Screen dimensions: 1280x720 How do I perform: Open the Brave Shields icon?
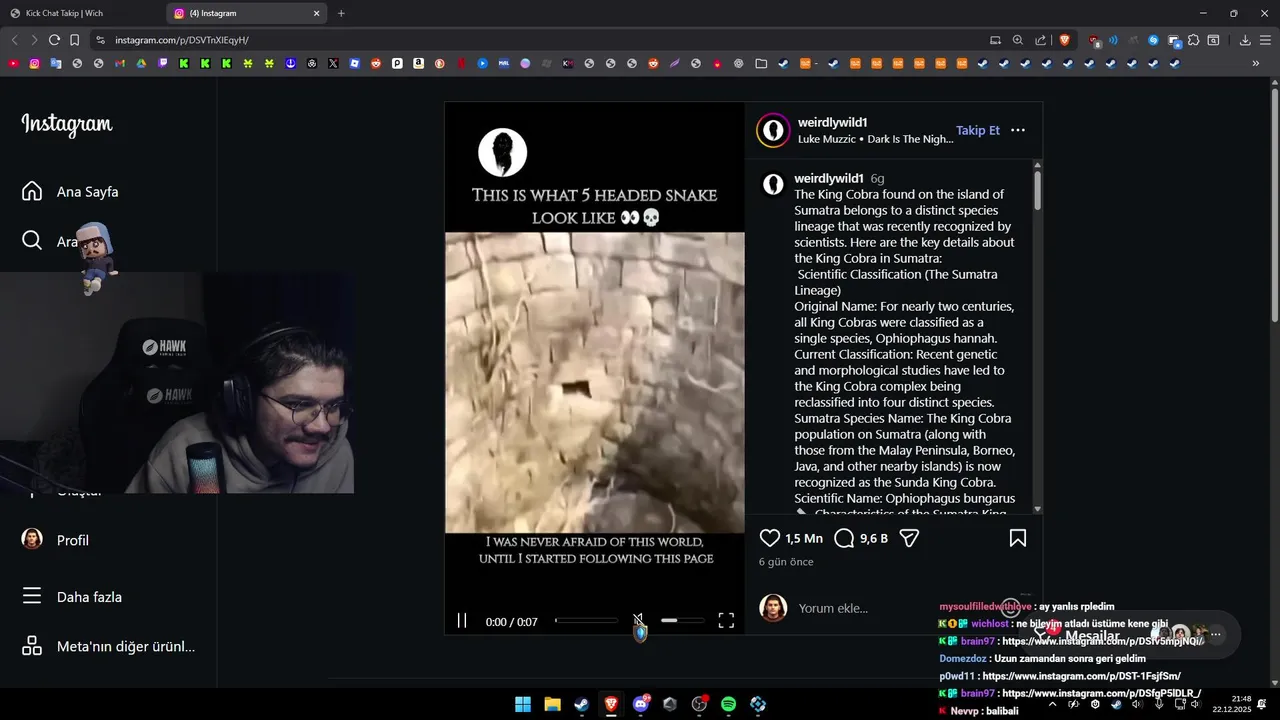pyautogui.click(x=1065, y=40)
